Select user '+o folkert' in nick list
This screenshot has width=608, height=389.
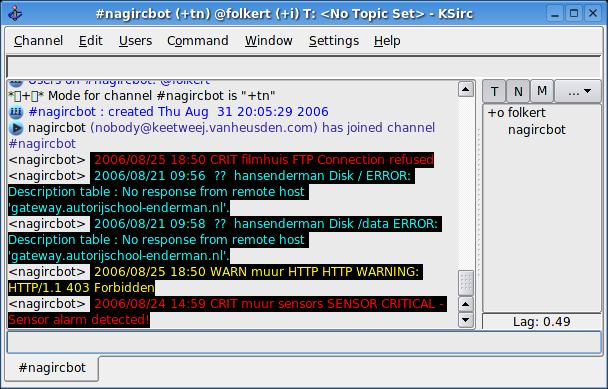[516, 113]
